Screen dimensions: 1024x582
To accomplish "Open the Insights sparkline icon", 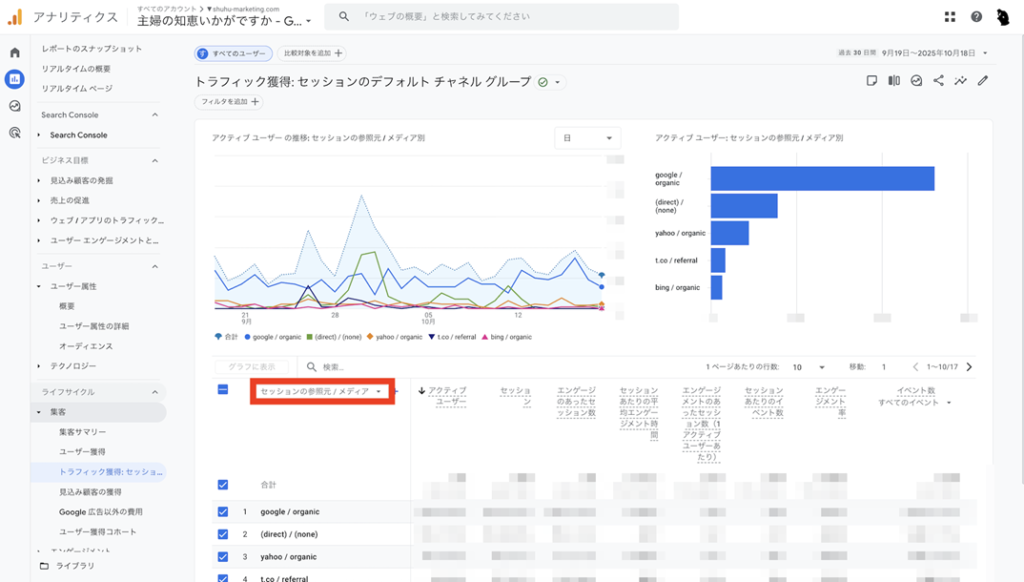I will point(960,81).
